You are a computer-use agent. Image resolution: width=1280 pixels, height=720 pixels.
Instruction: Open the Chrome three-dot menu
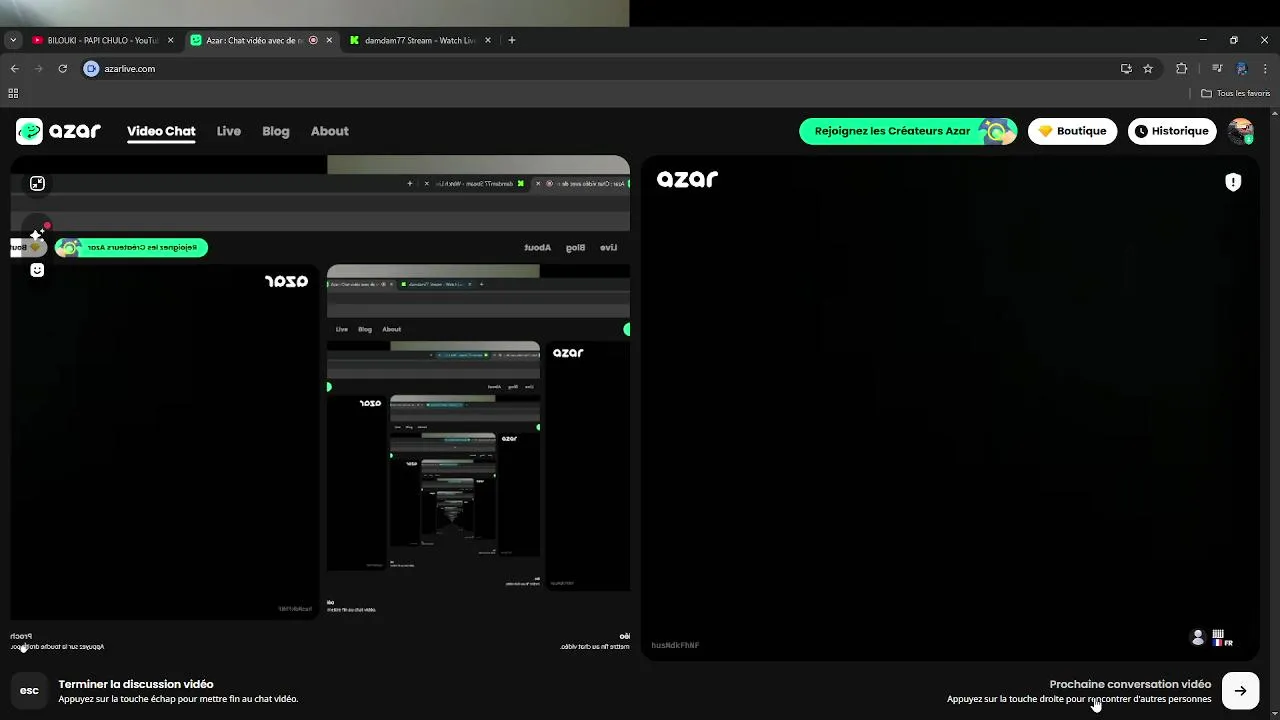(1266, 69)
